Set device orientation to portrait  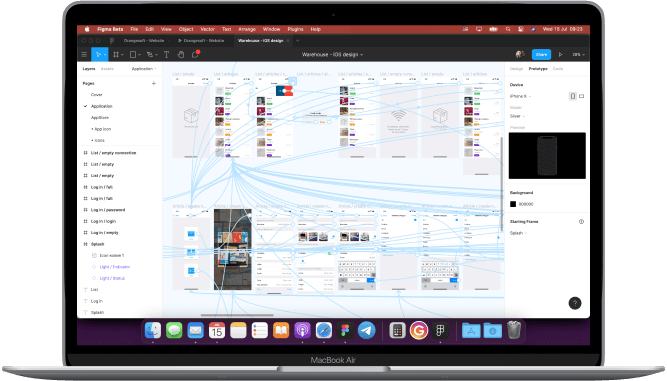pyautogui.click(x=573, y=96)
